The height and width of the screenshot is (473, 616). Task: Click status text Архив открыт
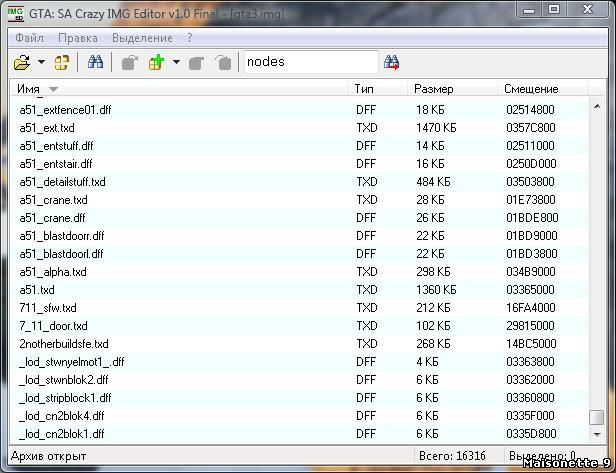(48, 456)
